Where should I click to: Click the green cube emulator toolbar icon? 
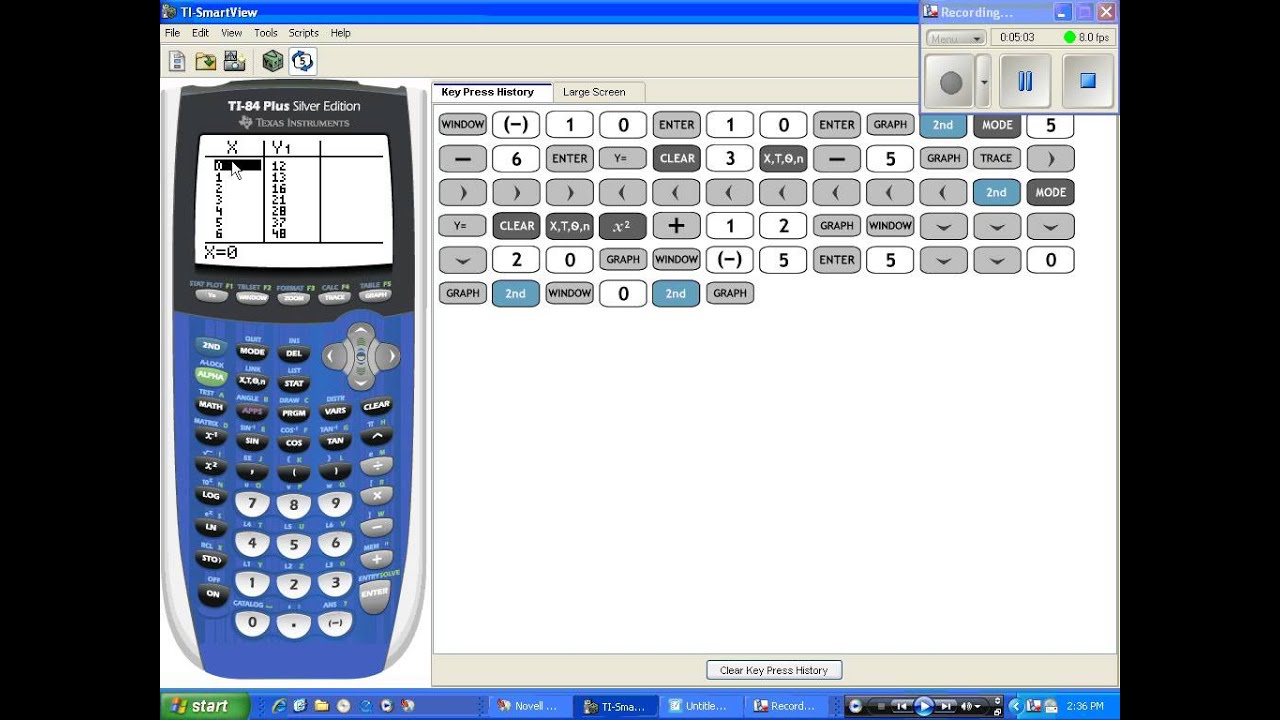(x=272, y=62)
